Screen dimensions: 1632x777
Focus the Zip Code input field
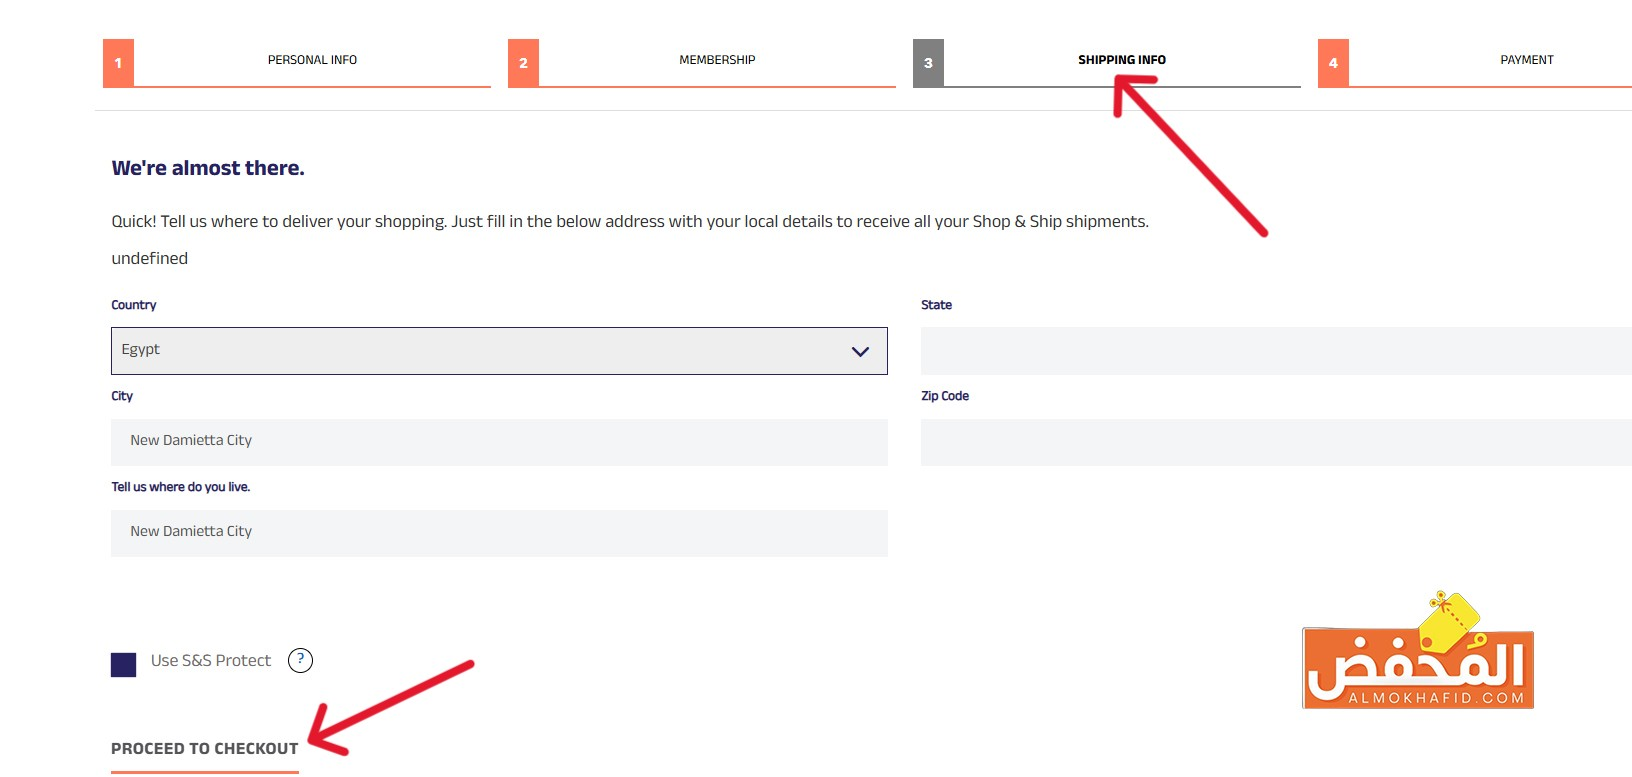click(1275, 442)
